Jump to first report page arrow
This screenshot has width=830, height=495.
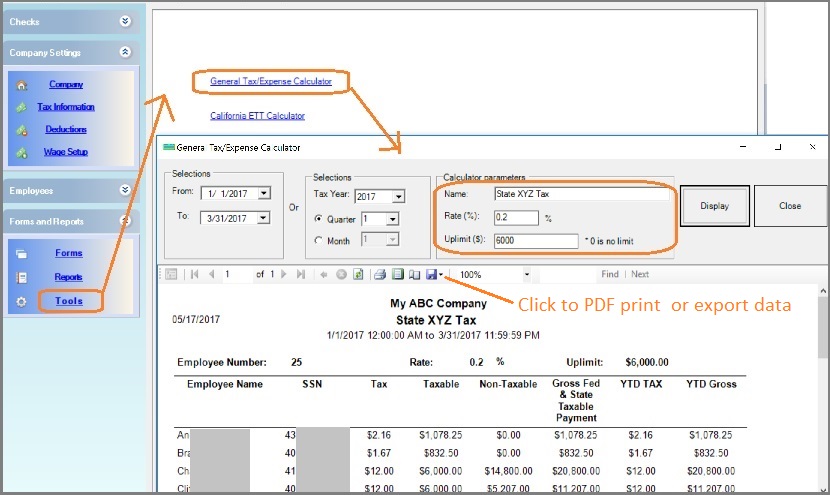[x=194, y=274]
